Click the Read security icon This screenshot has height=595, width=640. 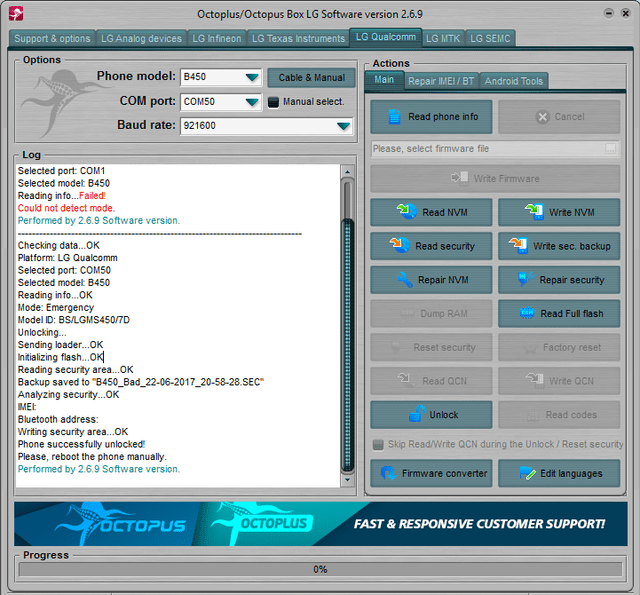[400, 245]
